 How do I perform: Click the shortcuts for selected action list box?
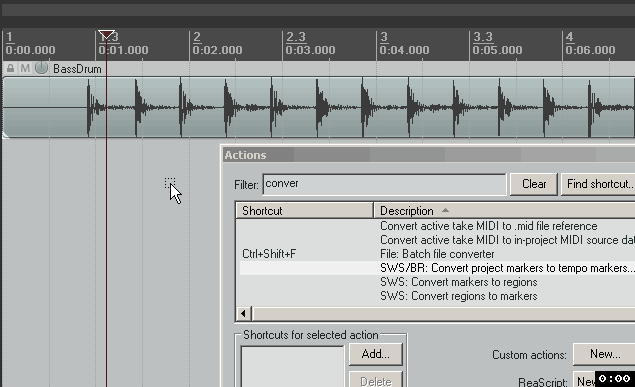tap(292, 366)
